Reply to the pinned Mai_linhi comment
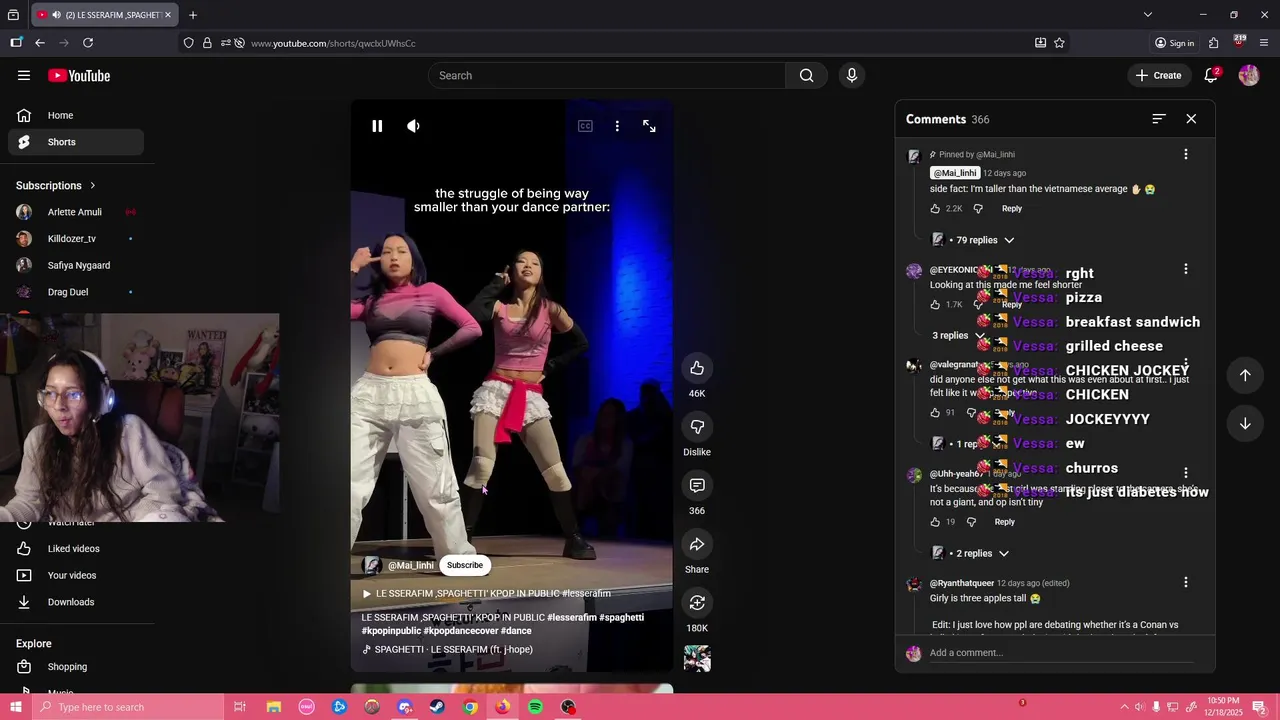Screen dimensions: 1280x720 (x=1012, y=209)
